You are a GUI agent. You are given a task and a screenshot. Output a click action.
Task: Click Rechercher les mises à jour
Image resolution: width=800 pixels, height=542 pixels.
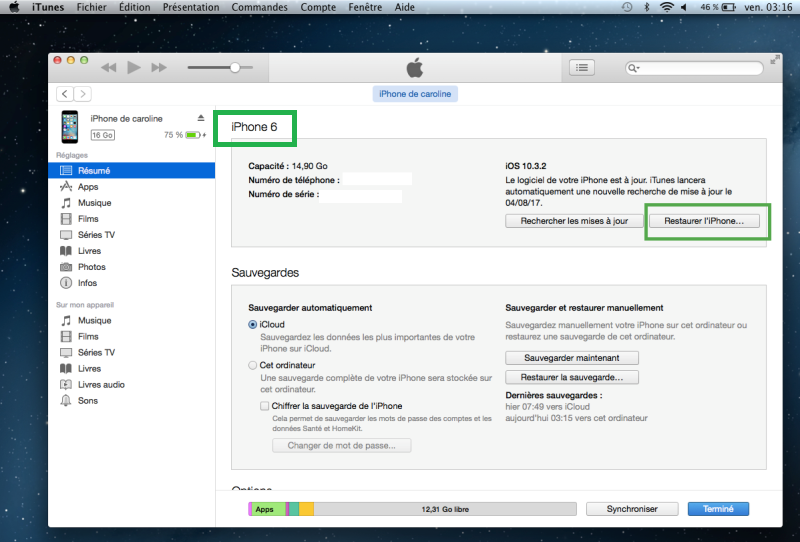point(574,221)
